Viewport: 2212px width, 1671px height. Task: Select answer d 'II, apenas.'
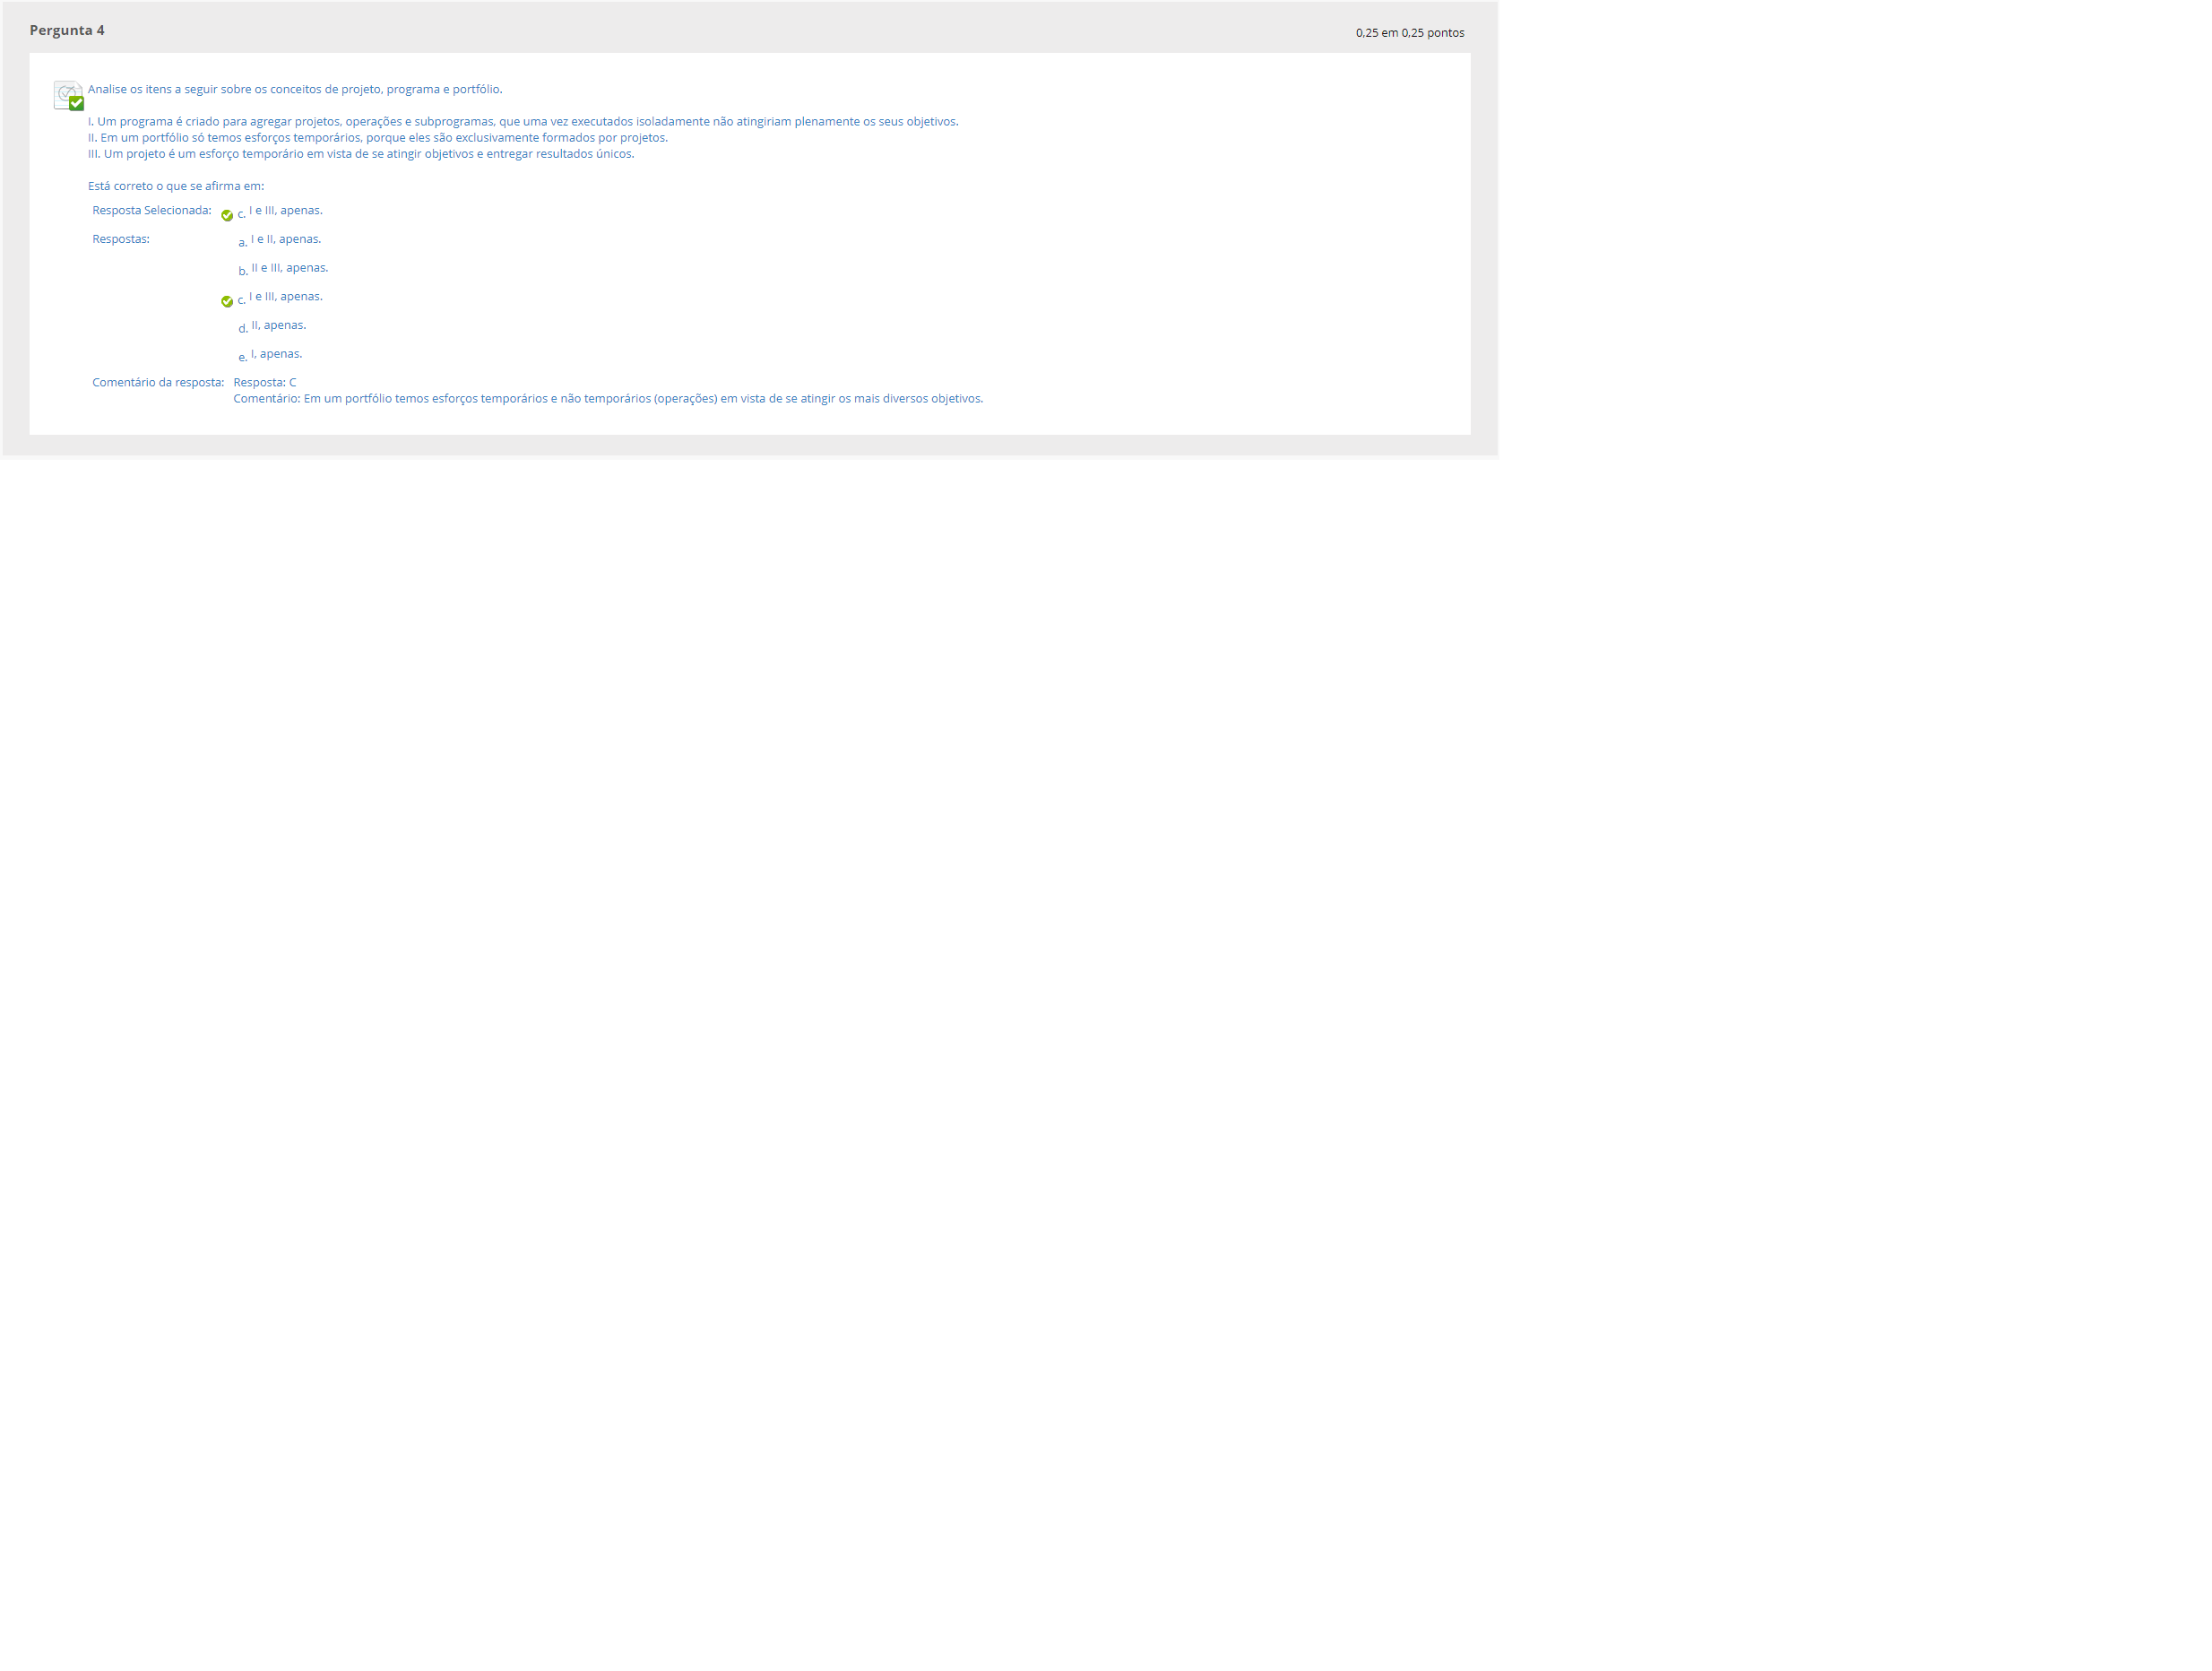click(278, 325)
